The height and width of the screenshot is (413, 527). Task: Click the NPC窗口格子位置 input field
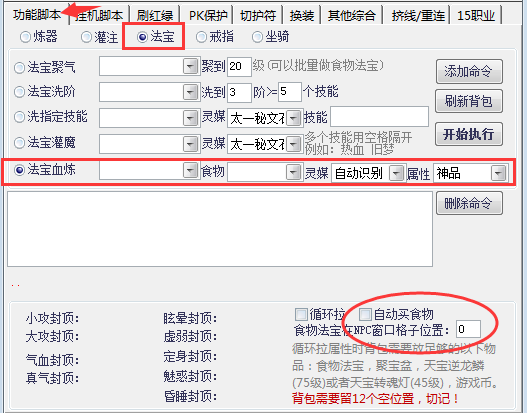(468, 329)
